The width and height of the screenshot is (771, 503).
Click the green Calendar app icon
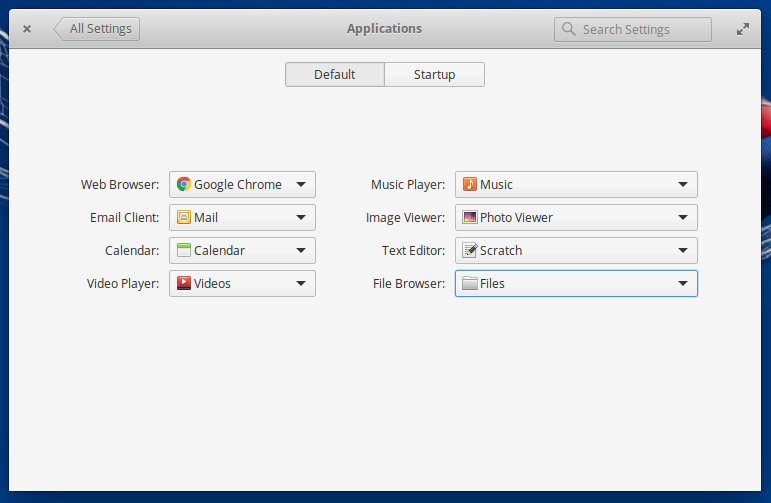[x=184, y=250]
